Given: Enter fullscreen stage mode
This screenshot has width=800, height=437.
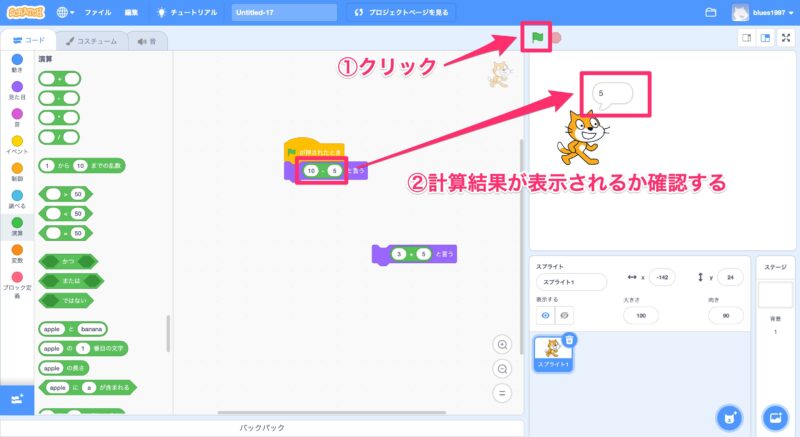Looking at the screenshot, I should 786,38.
